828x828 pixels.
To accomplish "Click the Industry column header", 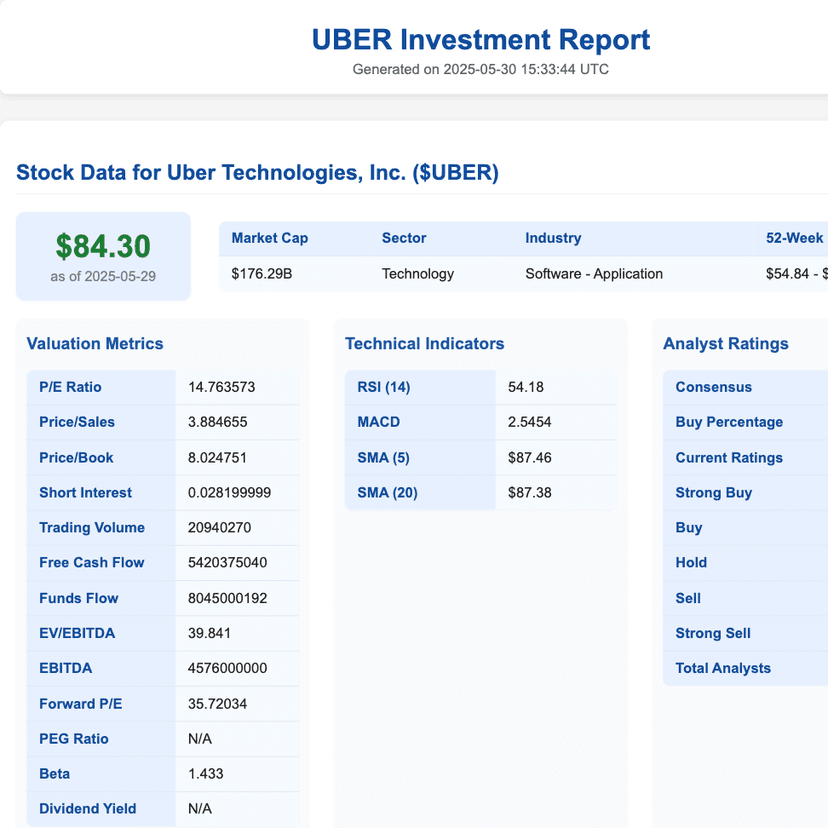I will tap(553, 238).
